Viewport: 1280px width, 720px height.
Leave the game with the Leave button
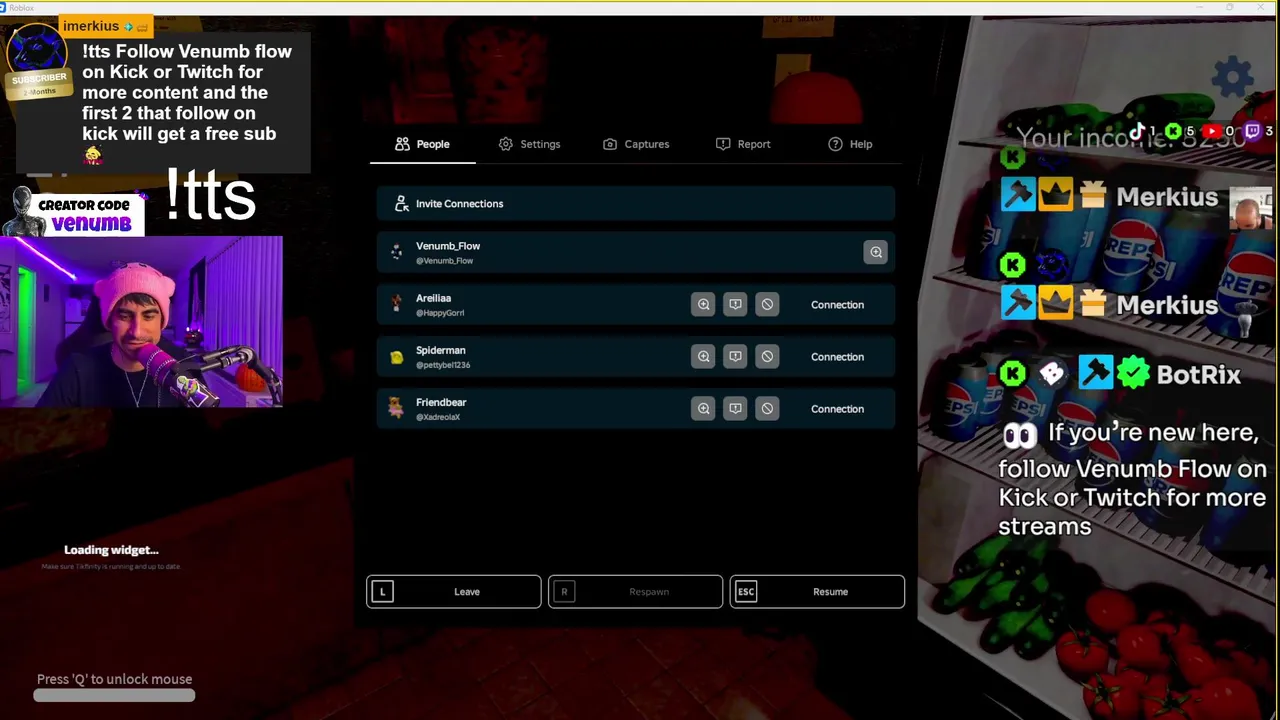pyautogui.click(x=454, y=592)
